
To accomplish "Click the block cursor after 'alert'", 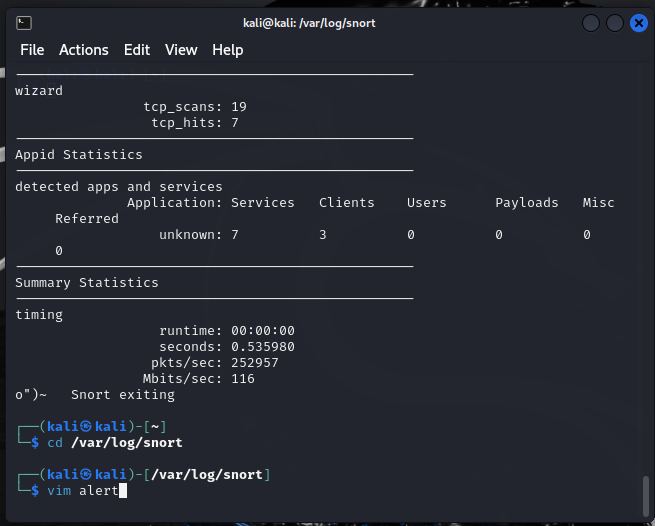I will click(x=123, y=490).
